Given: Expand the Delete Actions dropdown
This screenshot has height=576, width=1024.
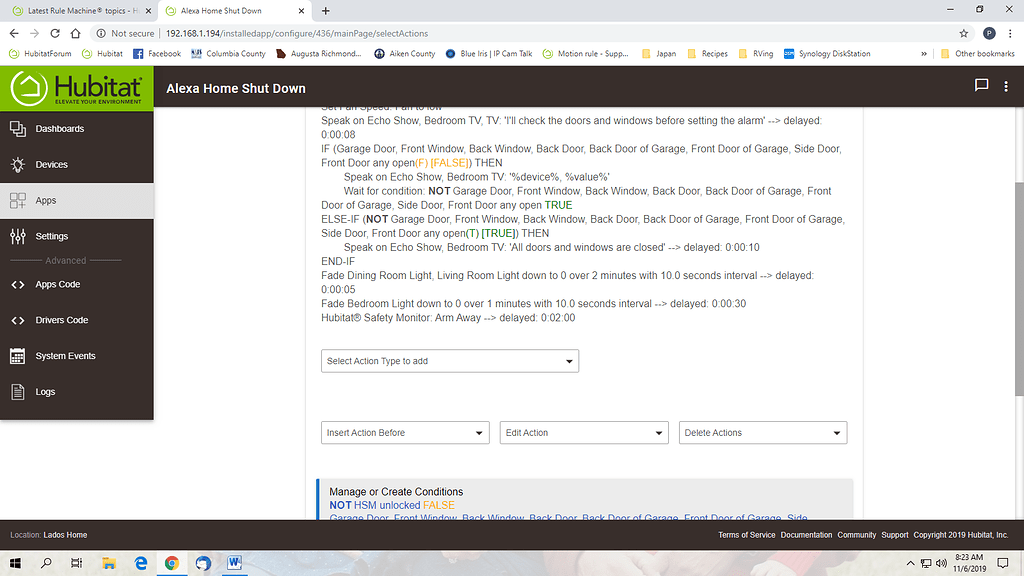Looking at the screenshot, I should coord(763,433).
